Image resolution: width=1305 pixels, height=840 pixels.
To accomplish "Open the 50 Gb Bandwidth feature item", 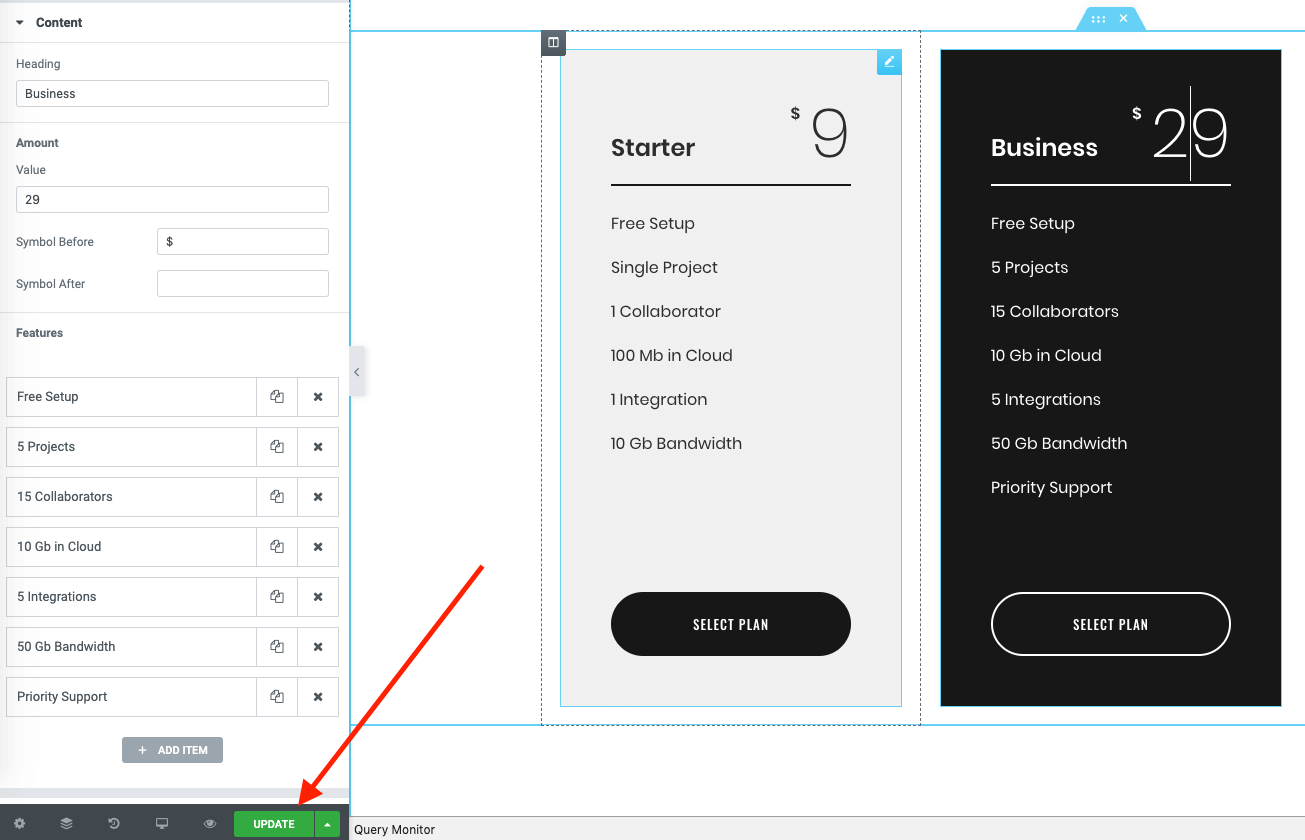I will pyautogui.click(x=130, y=647).
